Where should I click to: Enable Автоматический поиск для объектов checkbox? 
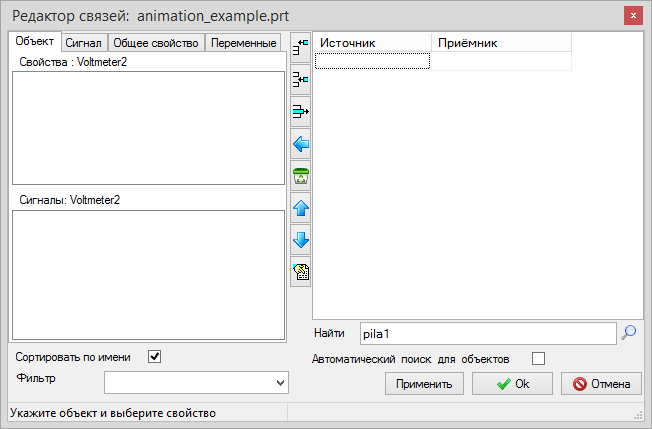[x=539, y=358]
